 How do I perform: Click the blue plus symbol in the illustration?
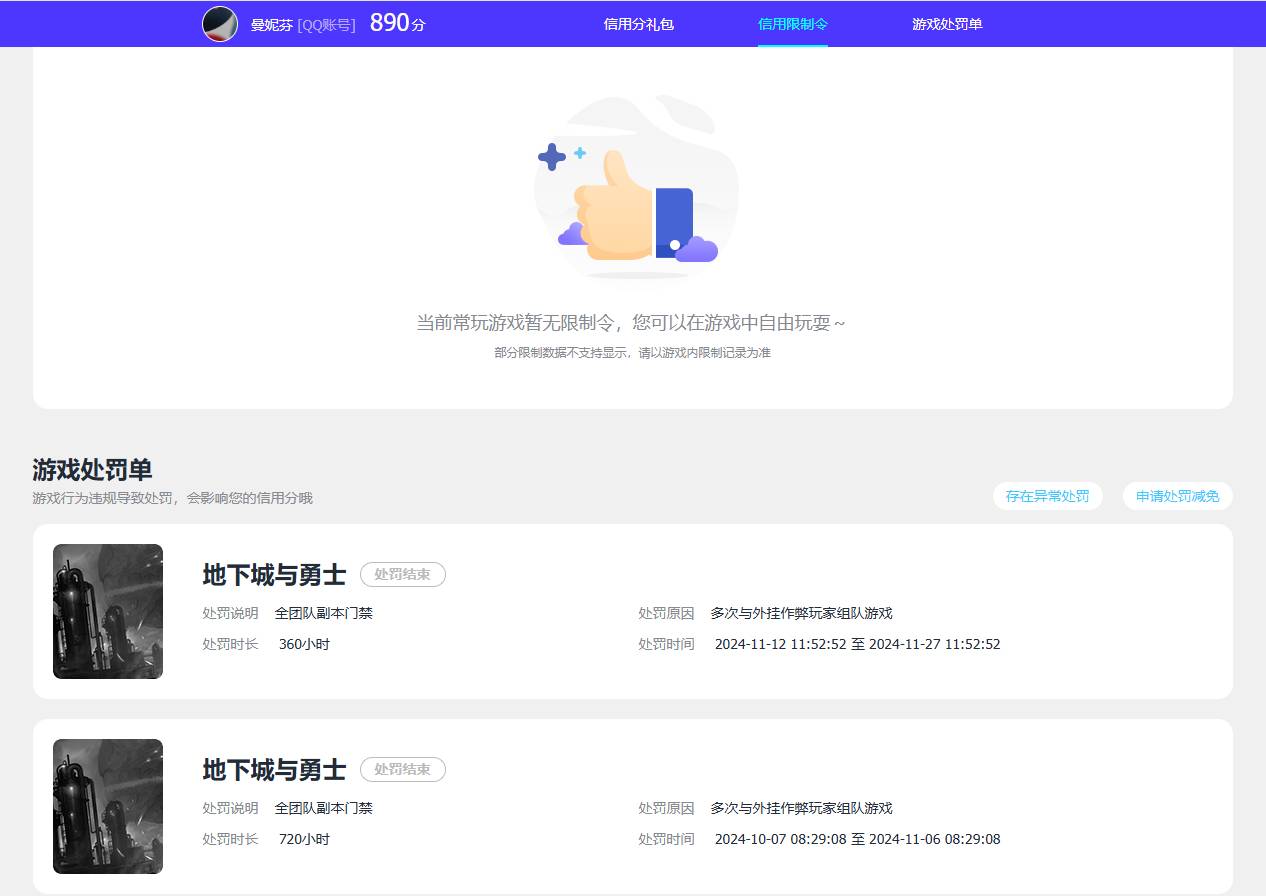551,156
